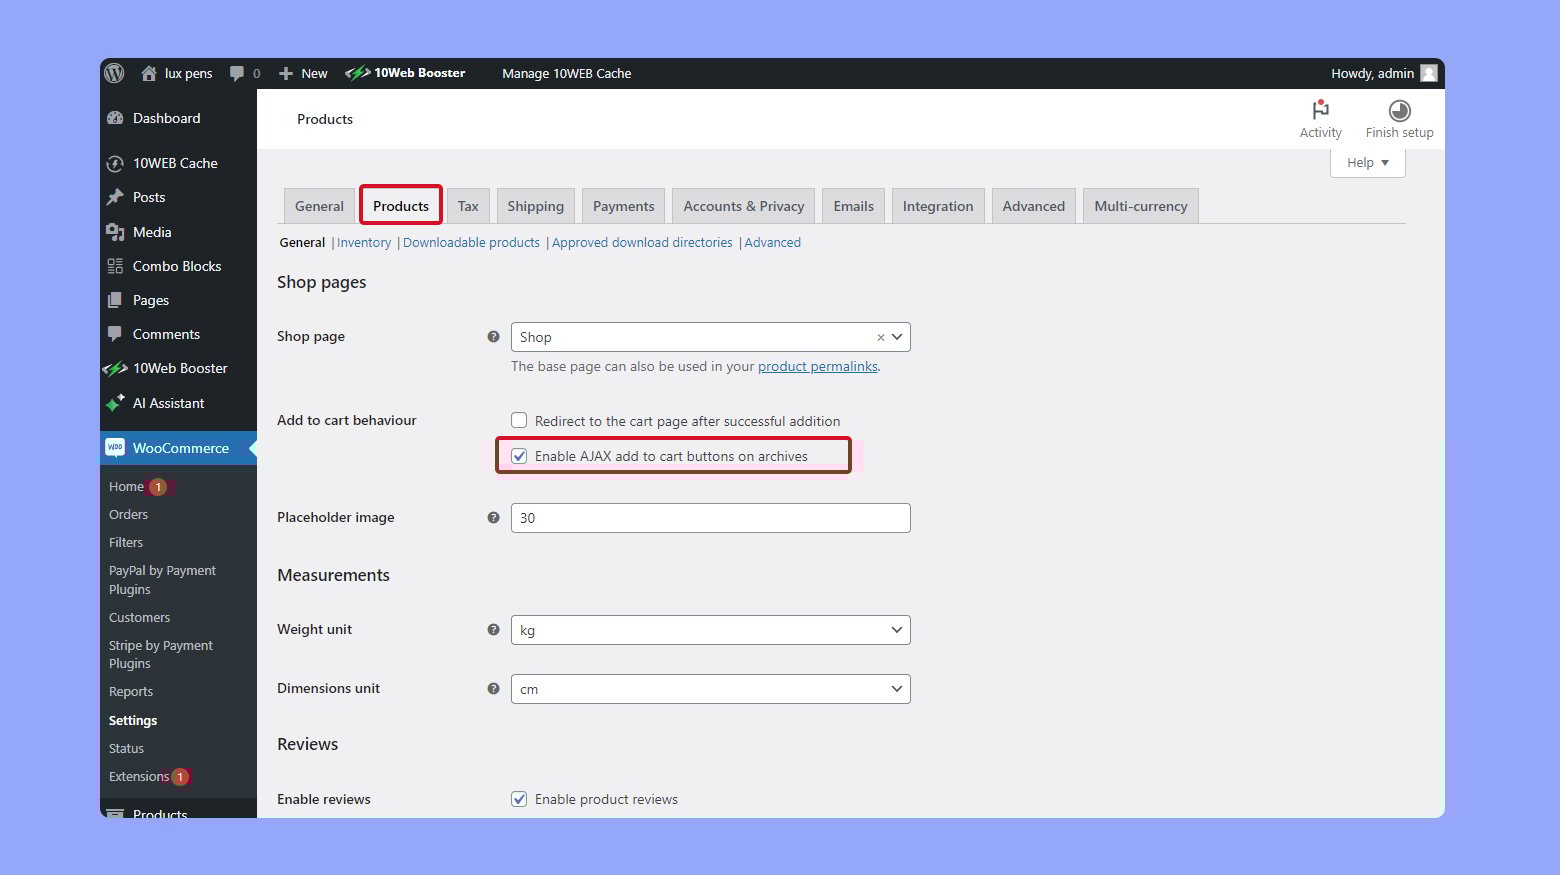Image resolution: width=1560 pixels, height=875 pixels.
Task: Click the Finish setup progress icon
Action: [x=1399, y=111]
